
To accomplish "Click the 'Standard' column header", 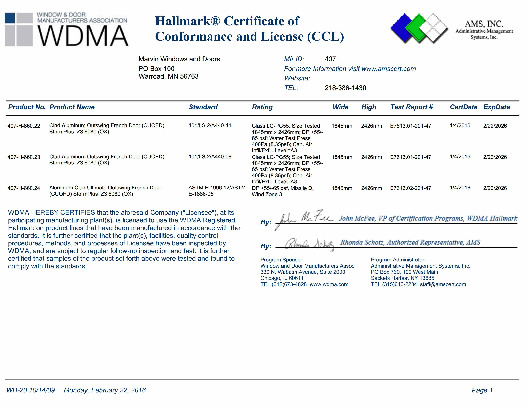I will coord(203,107).
